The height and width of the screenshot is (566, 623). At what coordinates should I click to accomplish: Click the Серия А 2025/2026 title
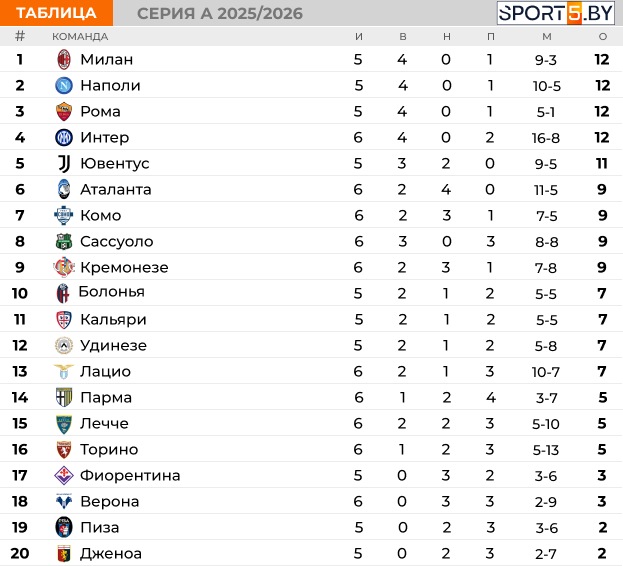click(x=219, y=13)
